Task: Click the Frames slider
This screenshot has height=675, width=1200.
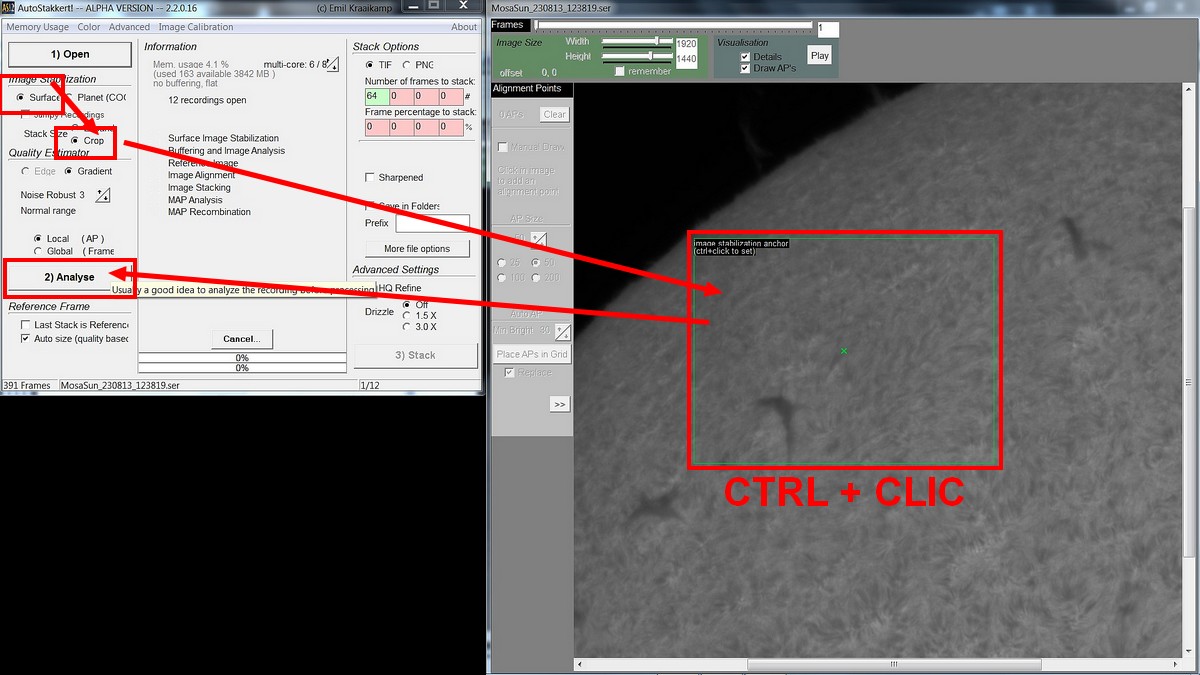Action: click(673, 24)
